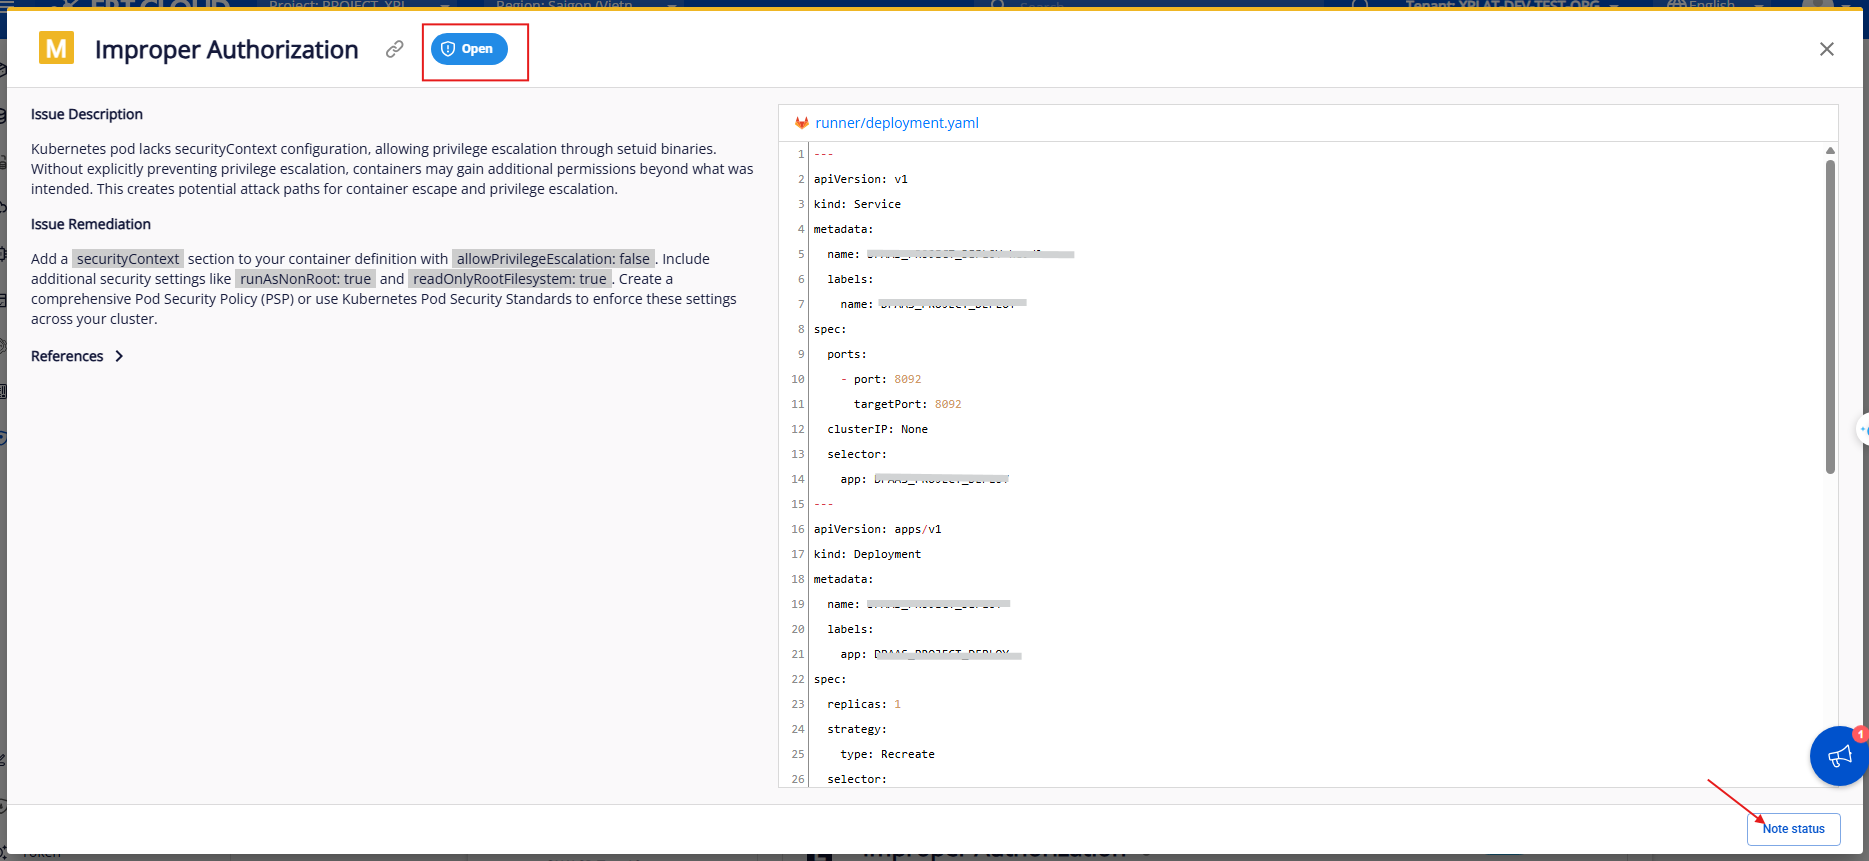Click the 'type: Recreate' code line
The width and height of the screenshot is (1869, 861).
[x=887, y=754]
